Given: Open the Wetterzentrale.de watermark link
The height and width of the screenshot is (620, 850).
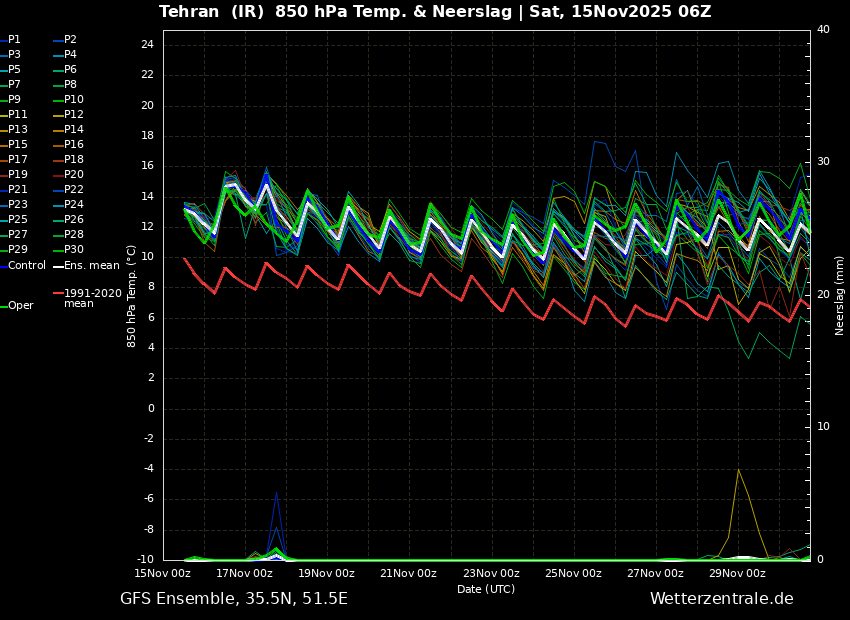Looking at the screenshot, I should (x=721, y=599).
